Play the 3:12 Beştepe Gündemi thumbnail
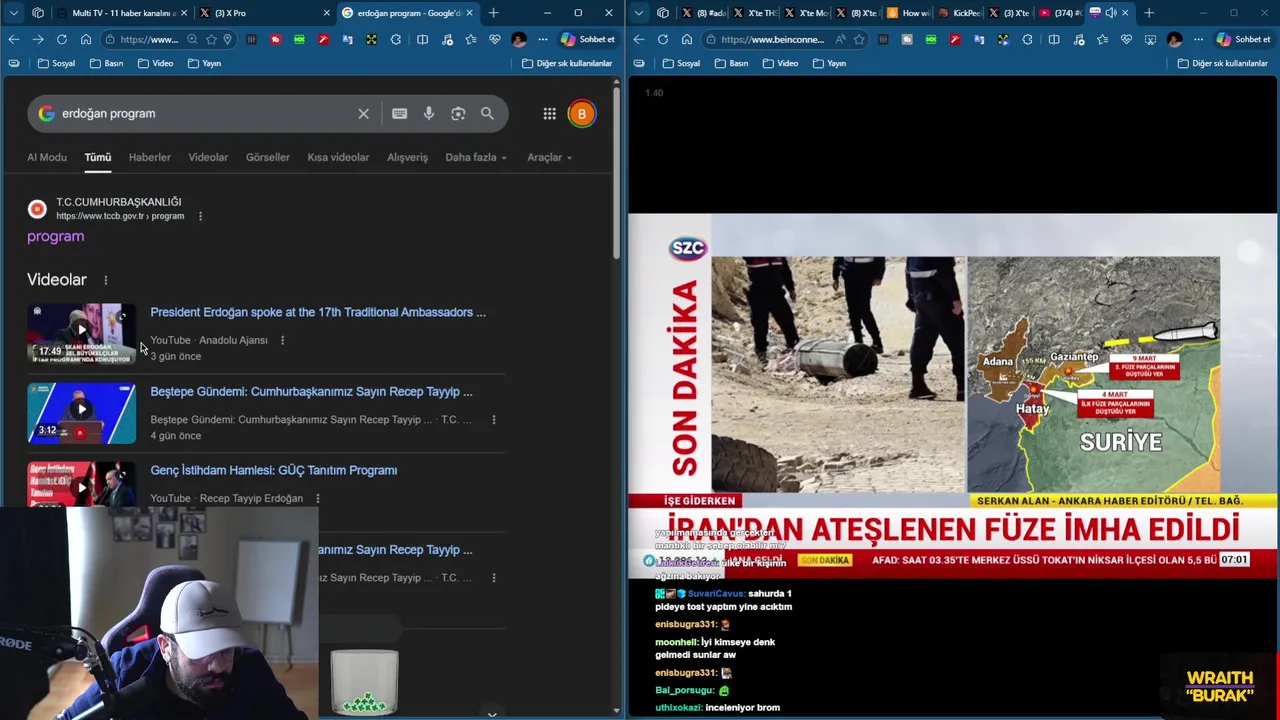Screen dimensions: 1280x720 tap(82, 413)
